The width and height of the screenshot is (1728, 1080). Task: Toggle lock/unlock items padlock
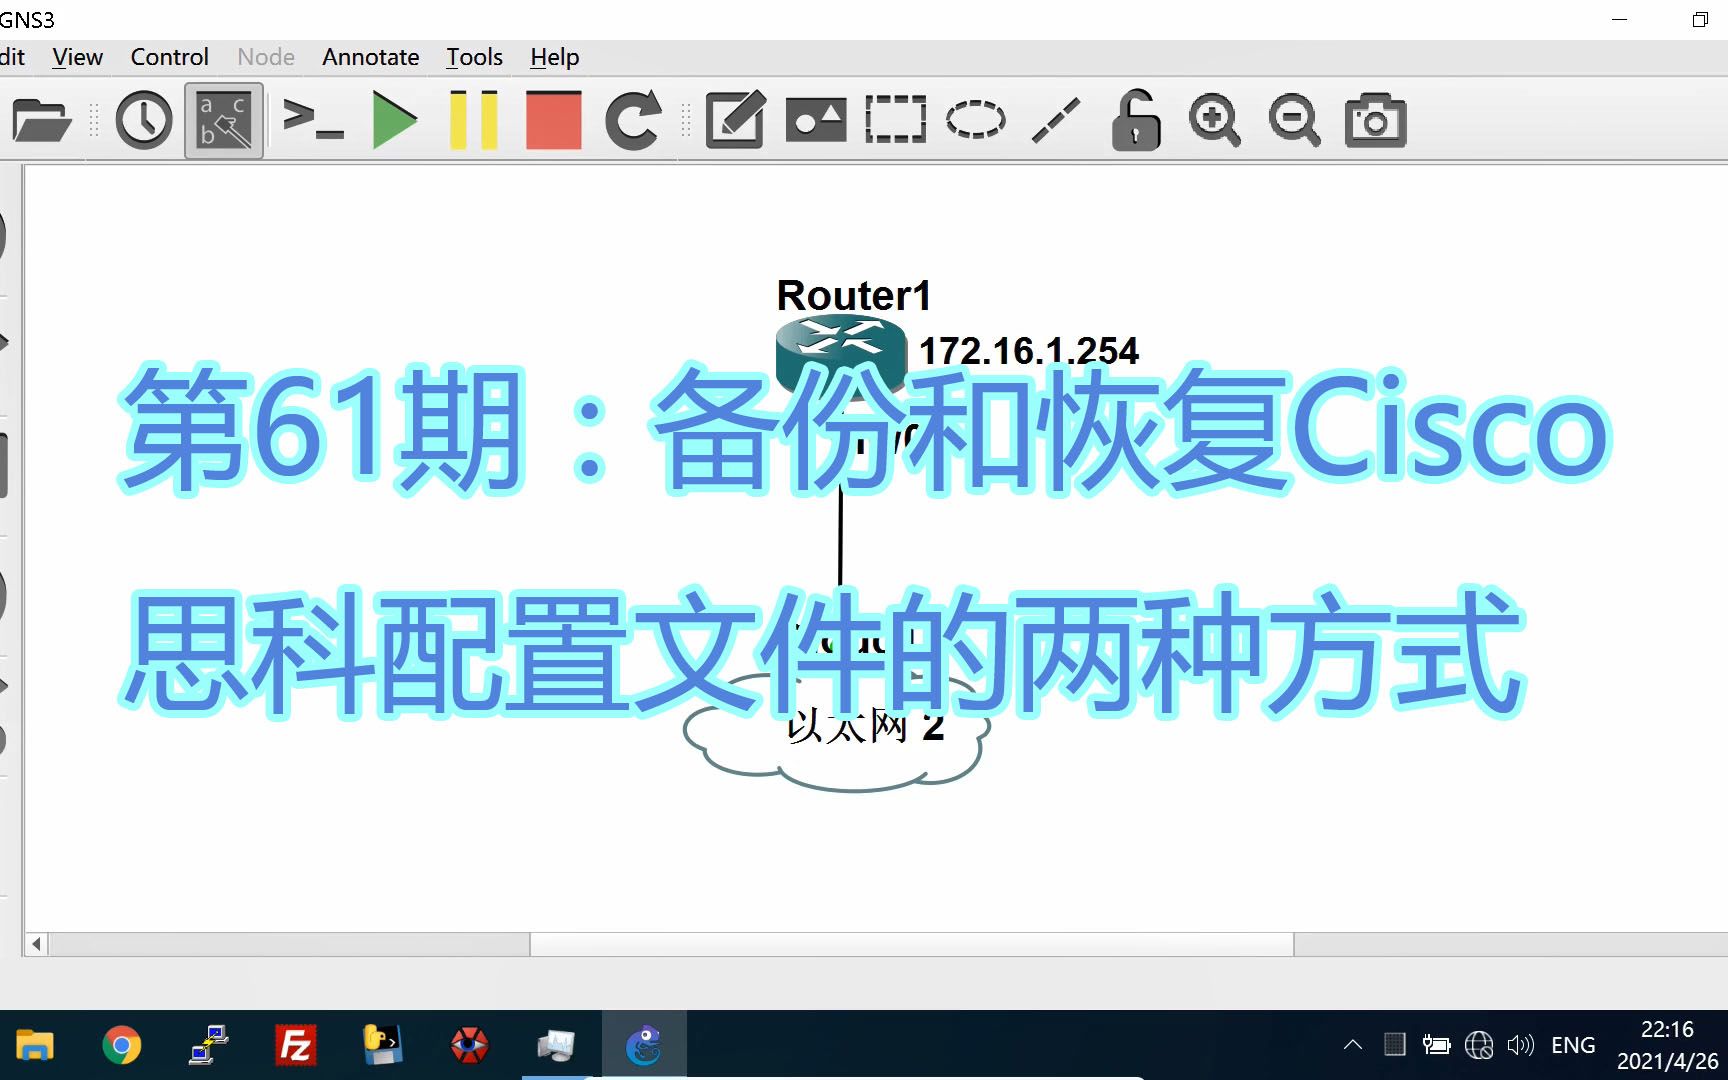(1135, 120)
